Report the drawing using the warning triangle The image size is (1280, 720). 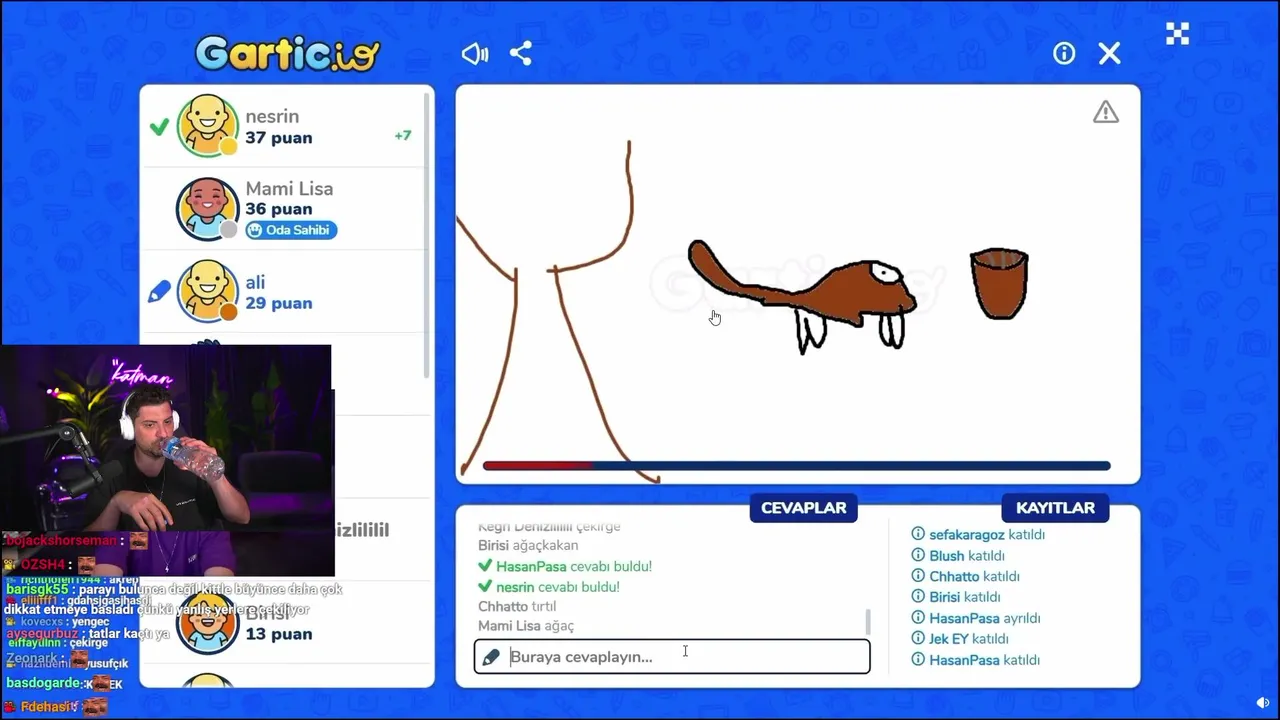pyautogui.click(x=1106, y=112)
